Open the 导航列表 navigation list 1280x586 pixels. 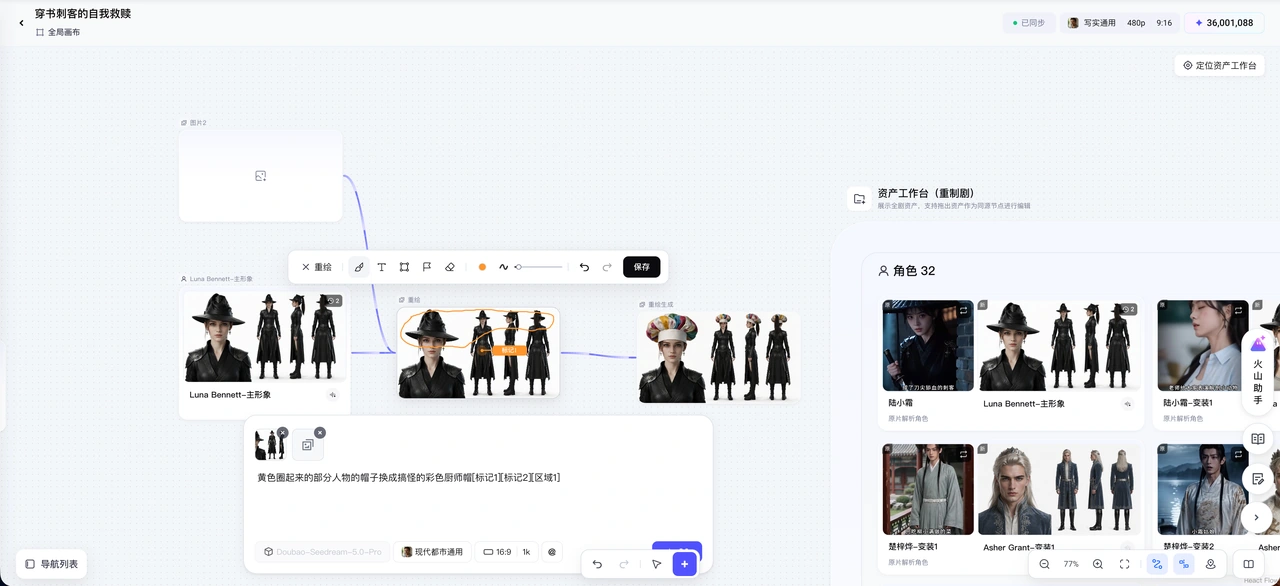[52, 564]
